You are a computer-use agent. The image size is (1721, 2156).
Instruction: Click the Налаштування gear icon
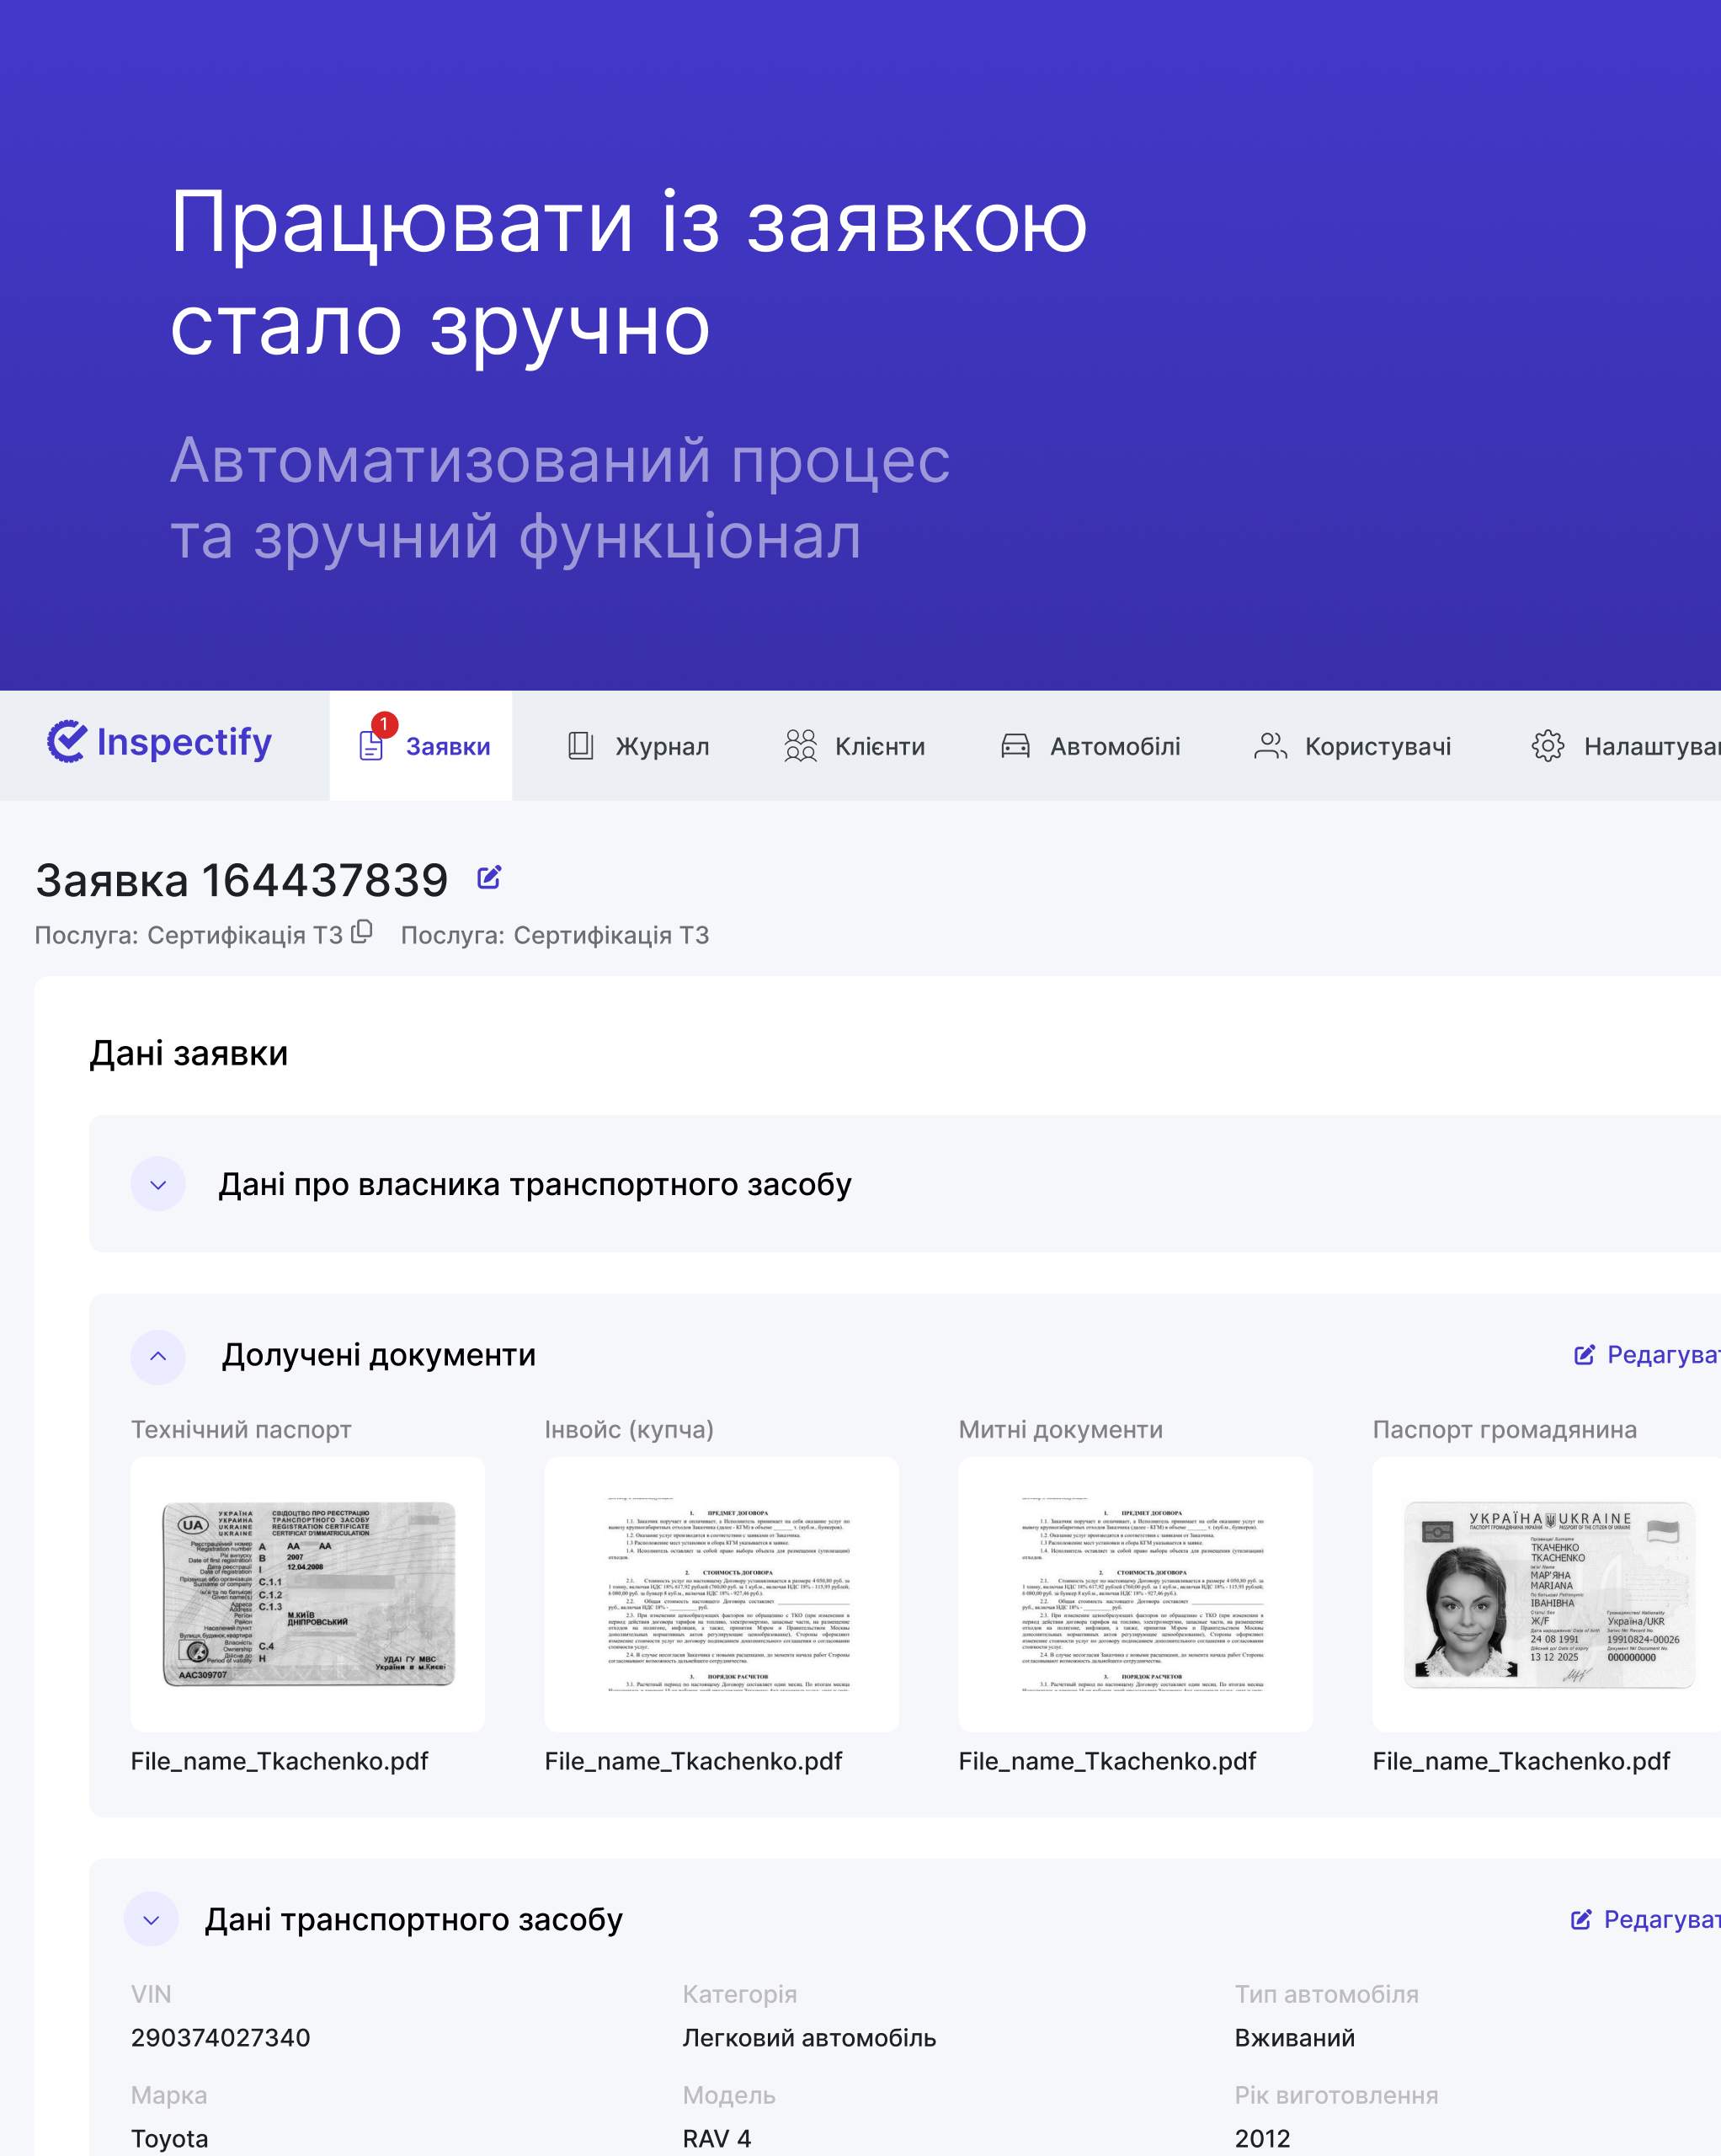tap(1547, 746)
